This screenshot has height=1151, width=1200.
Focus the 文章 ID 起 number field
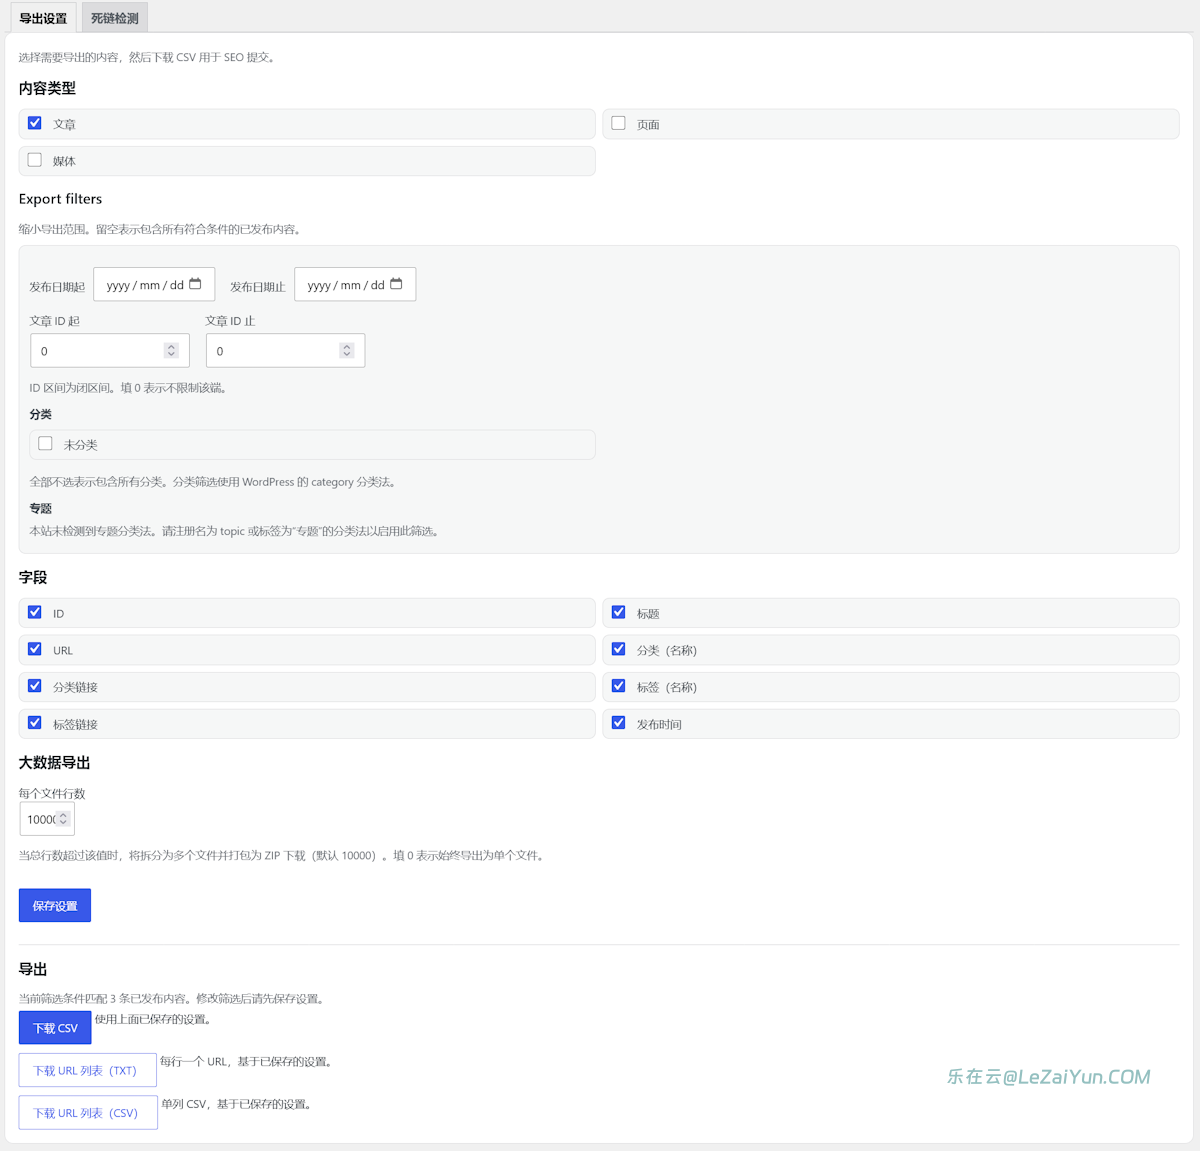coord(110,351)
